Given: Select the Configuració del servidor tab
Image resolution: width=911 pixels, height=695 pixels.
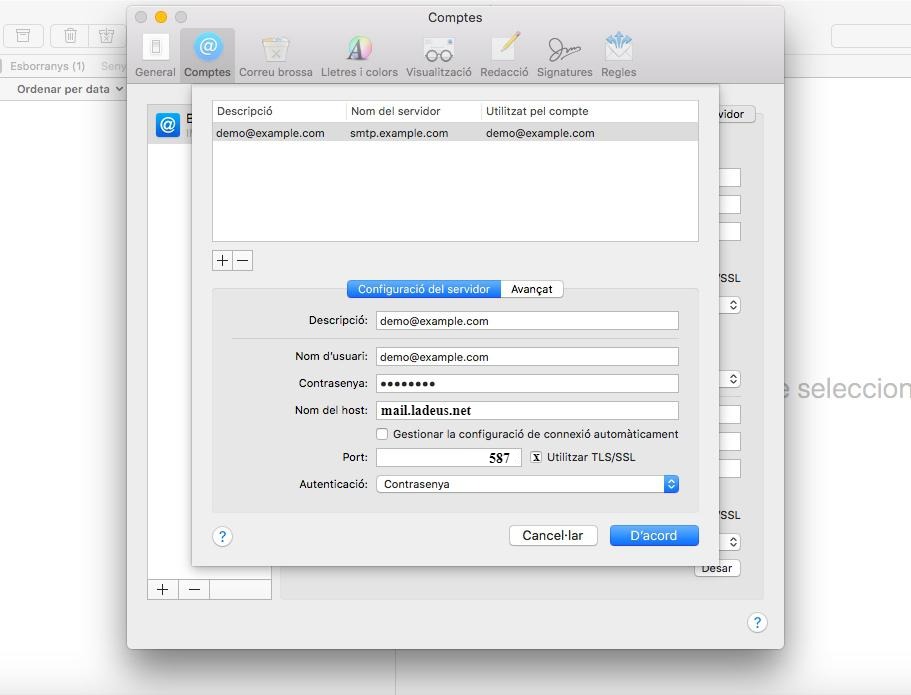Looking at the screenshot, I should click(423, 289).
